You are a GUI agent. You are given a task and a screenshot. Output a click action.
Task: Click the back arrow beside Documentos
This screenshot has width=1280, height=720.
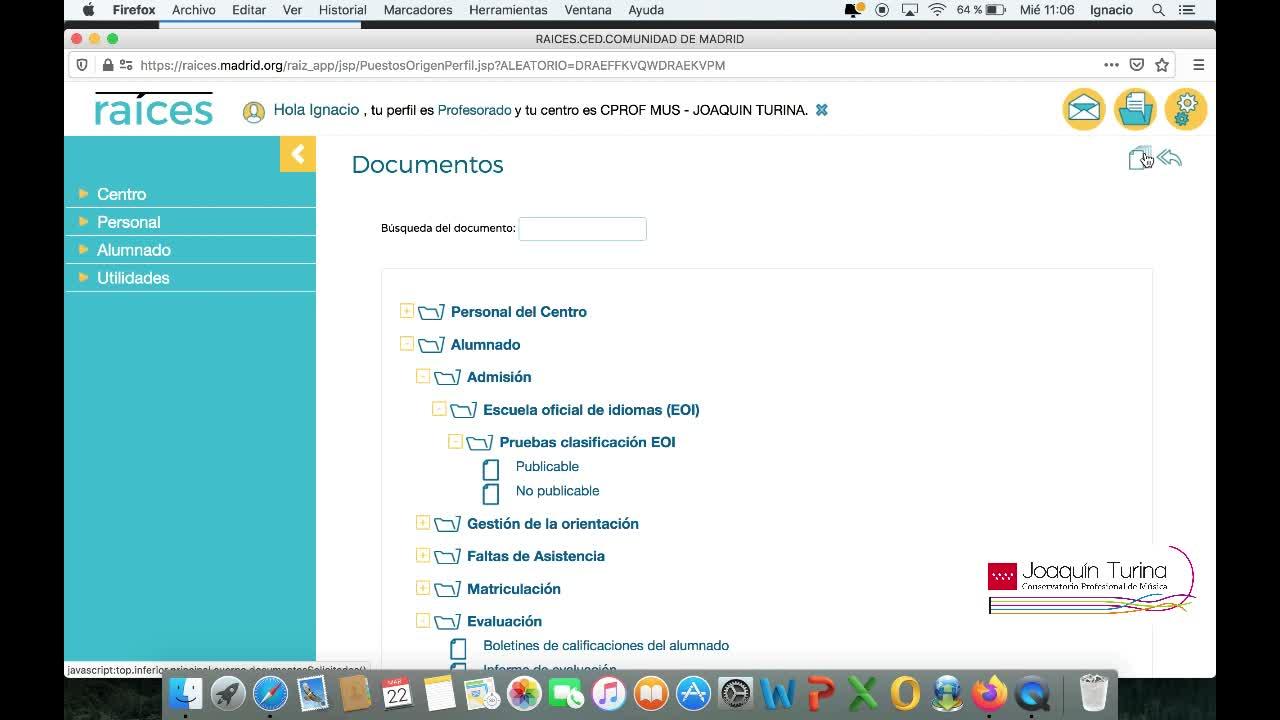coord(1170,158)
